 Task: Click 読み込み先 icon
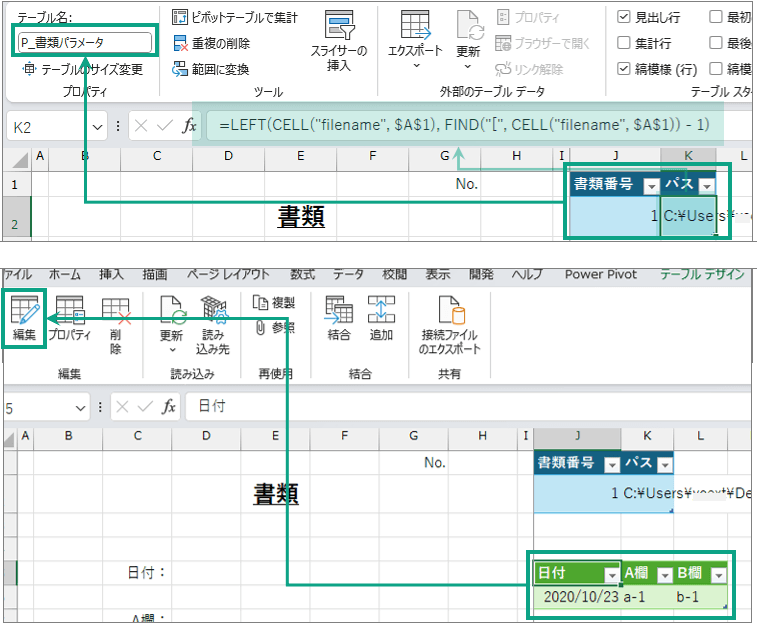pyautogui.click(x=213, y=310)
